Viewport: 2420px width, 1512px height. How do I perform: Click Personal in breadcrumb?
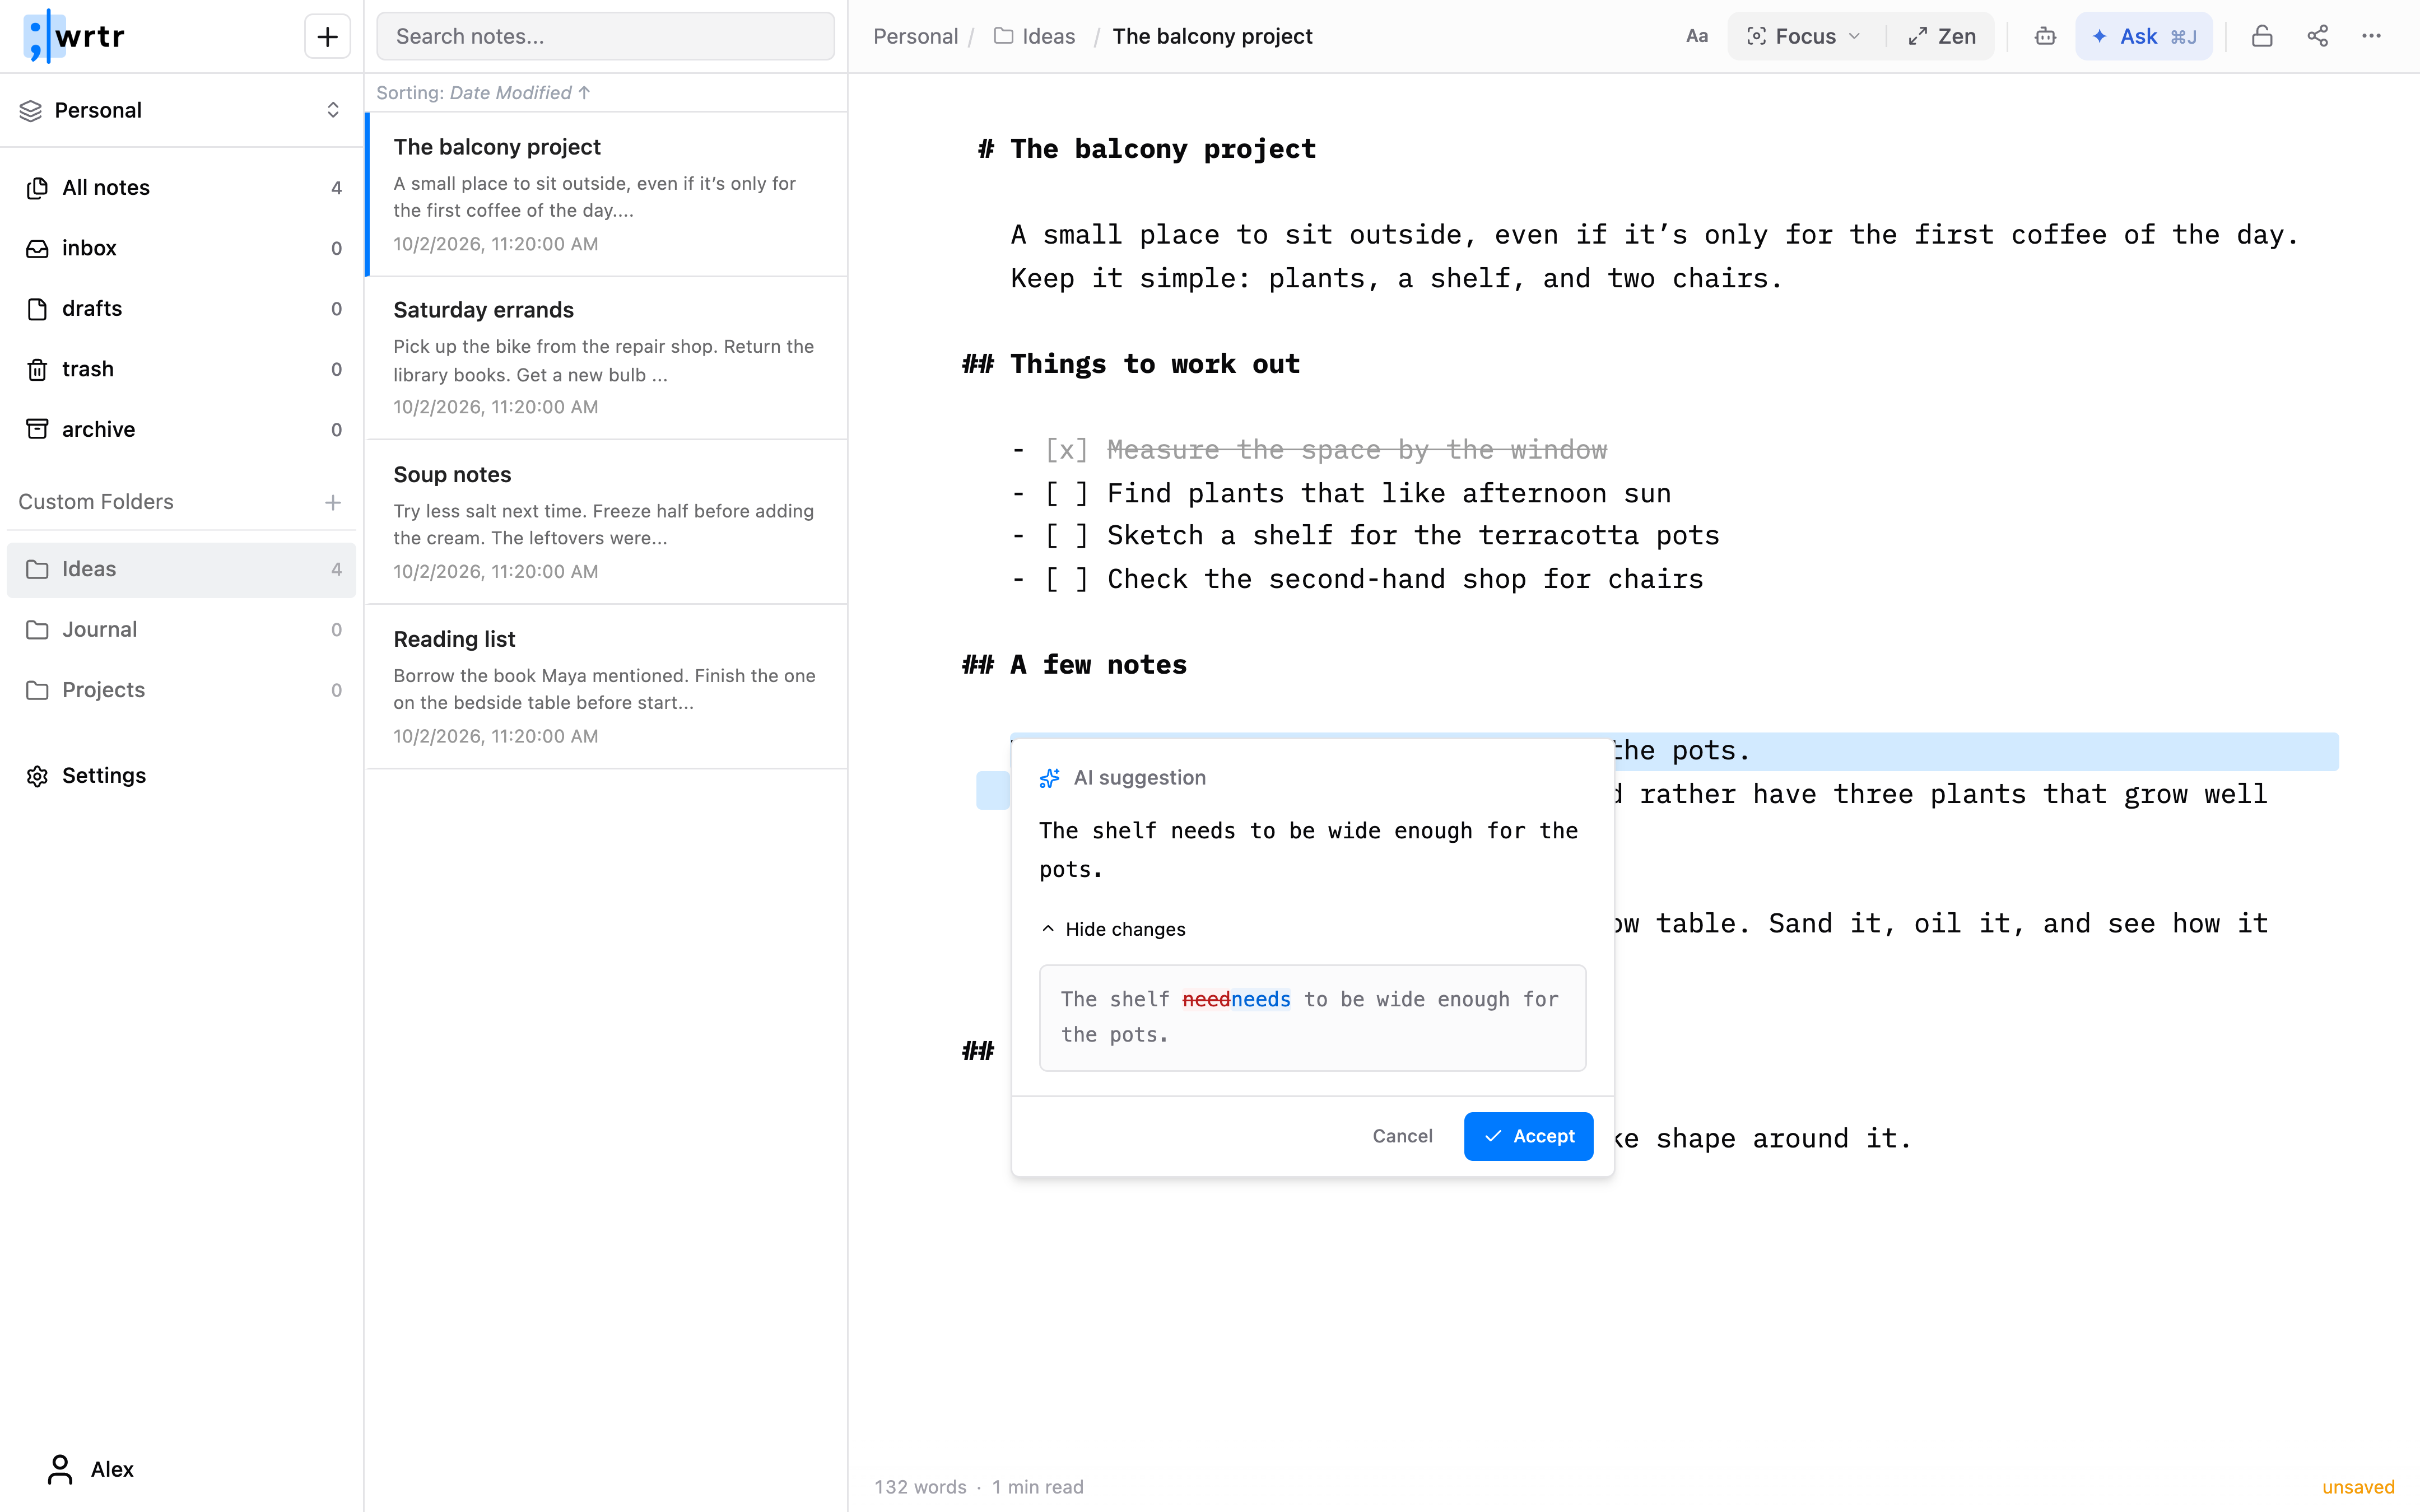tap(915, 37)
